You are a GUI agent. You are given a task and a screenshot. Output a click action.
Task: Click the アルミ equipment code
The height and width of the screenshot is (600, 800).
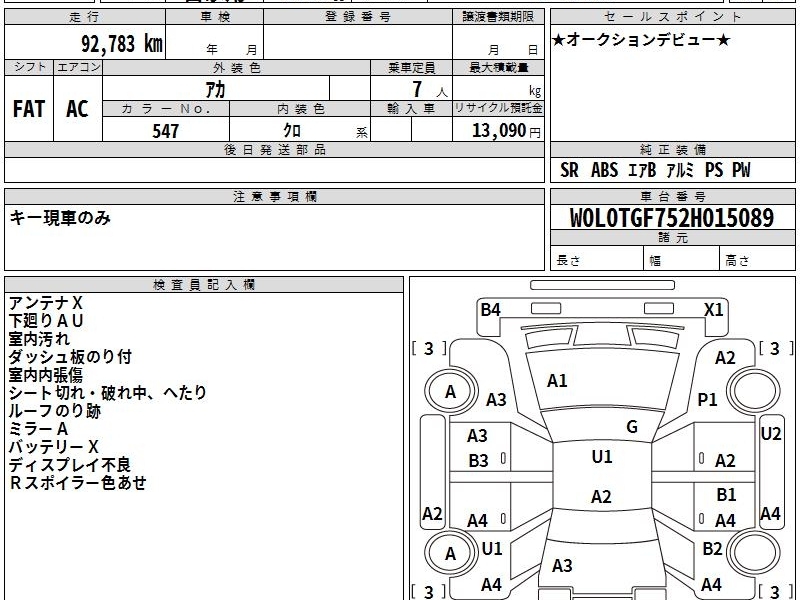click(680, 170)
